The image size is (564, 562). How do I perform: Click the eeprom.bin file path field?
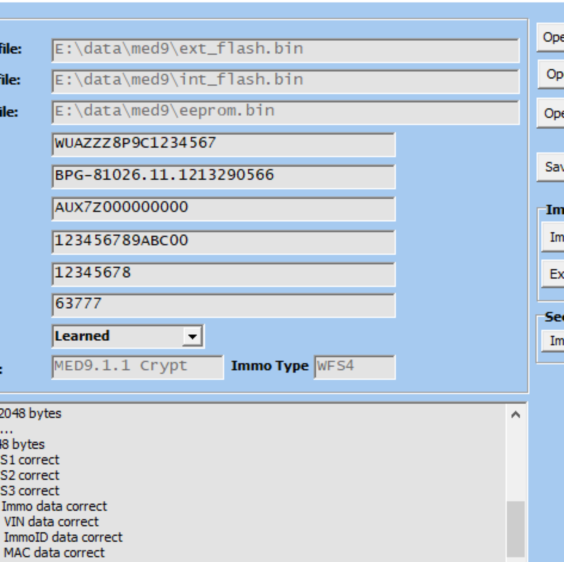[x=286, y=113]
